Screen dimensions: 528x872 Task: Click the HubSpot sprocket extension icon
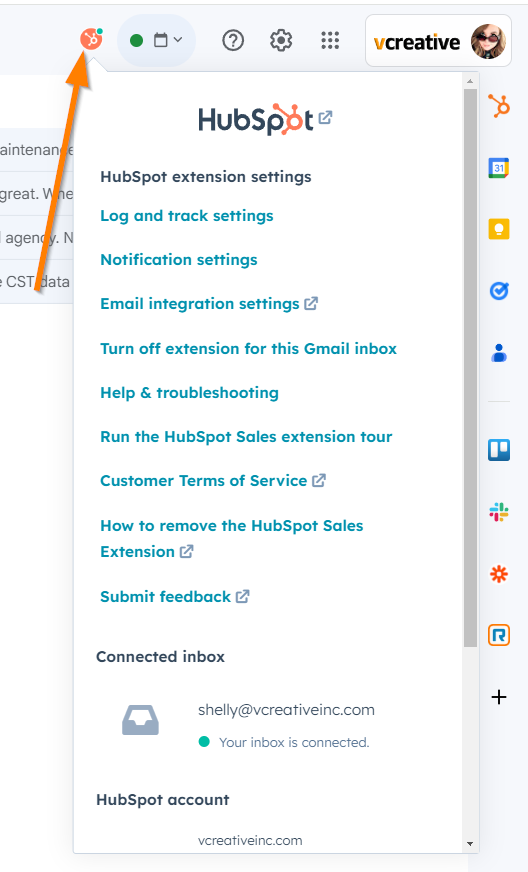91,39
